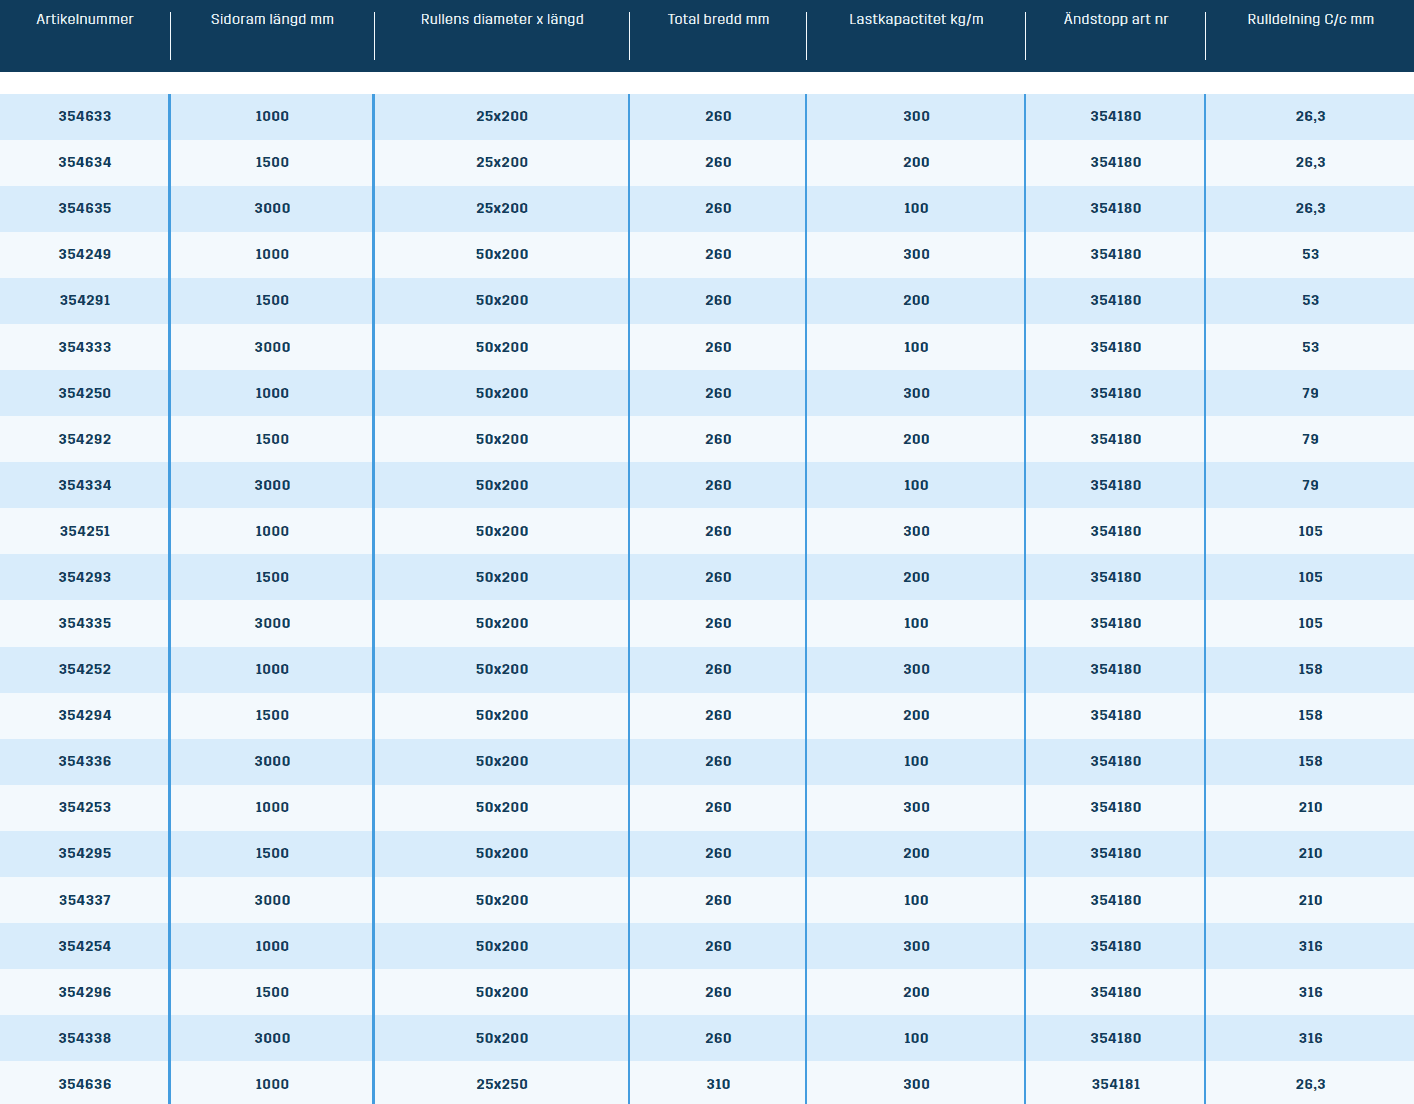The width and height of the screenshot is (1414, 1104).
Task: Click end stop 354180 in 354336 row
Action: pos(1116,761)
